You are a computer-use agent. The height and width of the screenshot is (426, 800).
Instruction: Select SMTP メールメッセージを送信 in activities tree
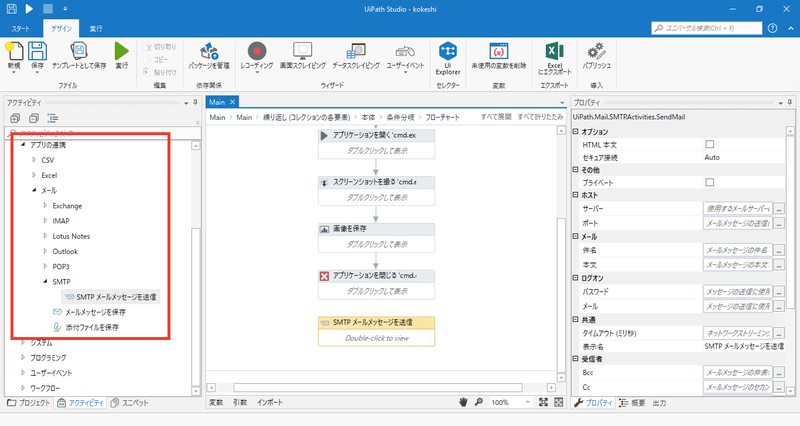111,296
